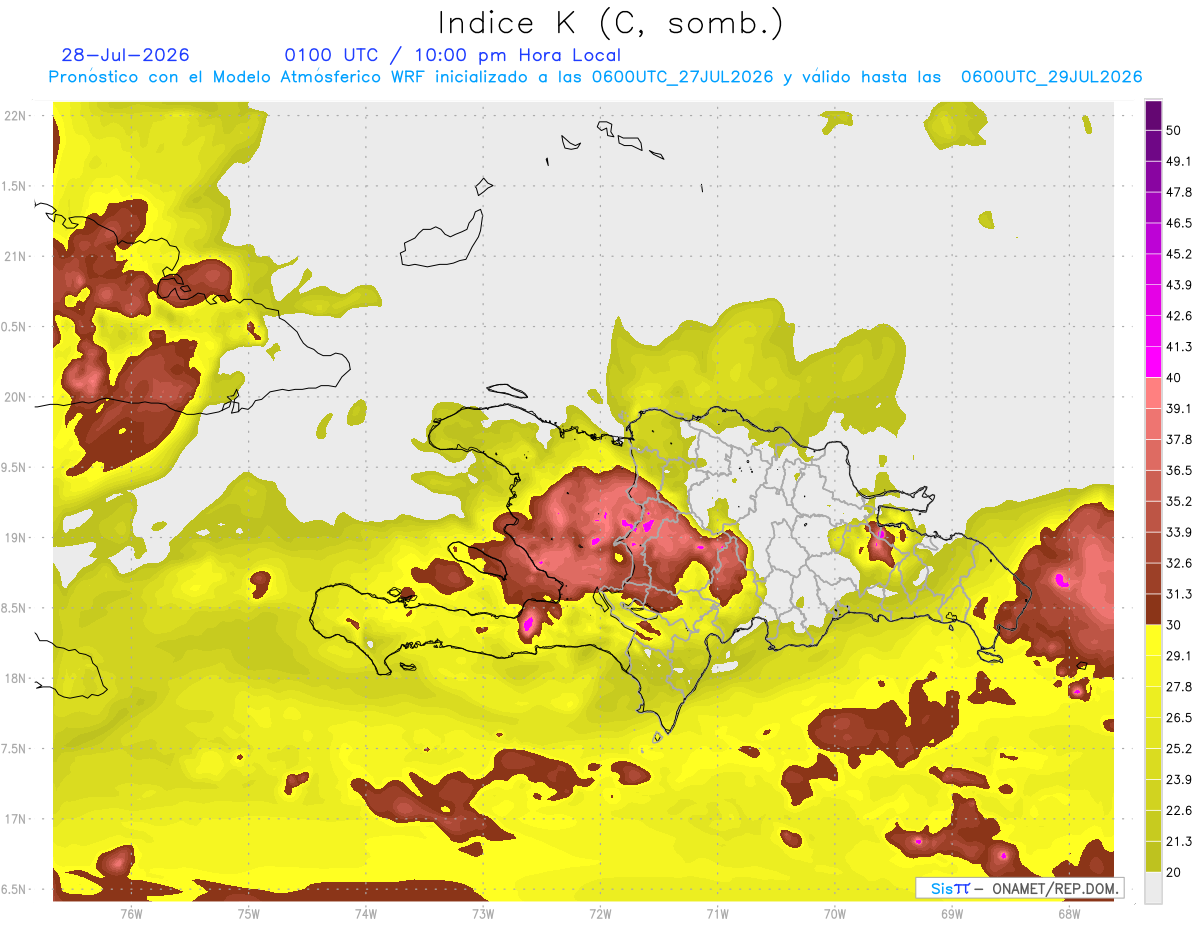This screenshot has height=927, width=1200.
Task: Click the dark brown swatch between 30 and 31.3
Action: pyautogui.click(x=1154, y=610)
